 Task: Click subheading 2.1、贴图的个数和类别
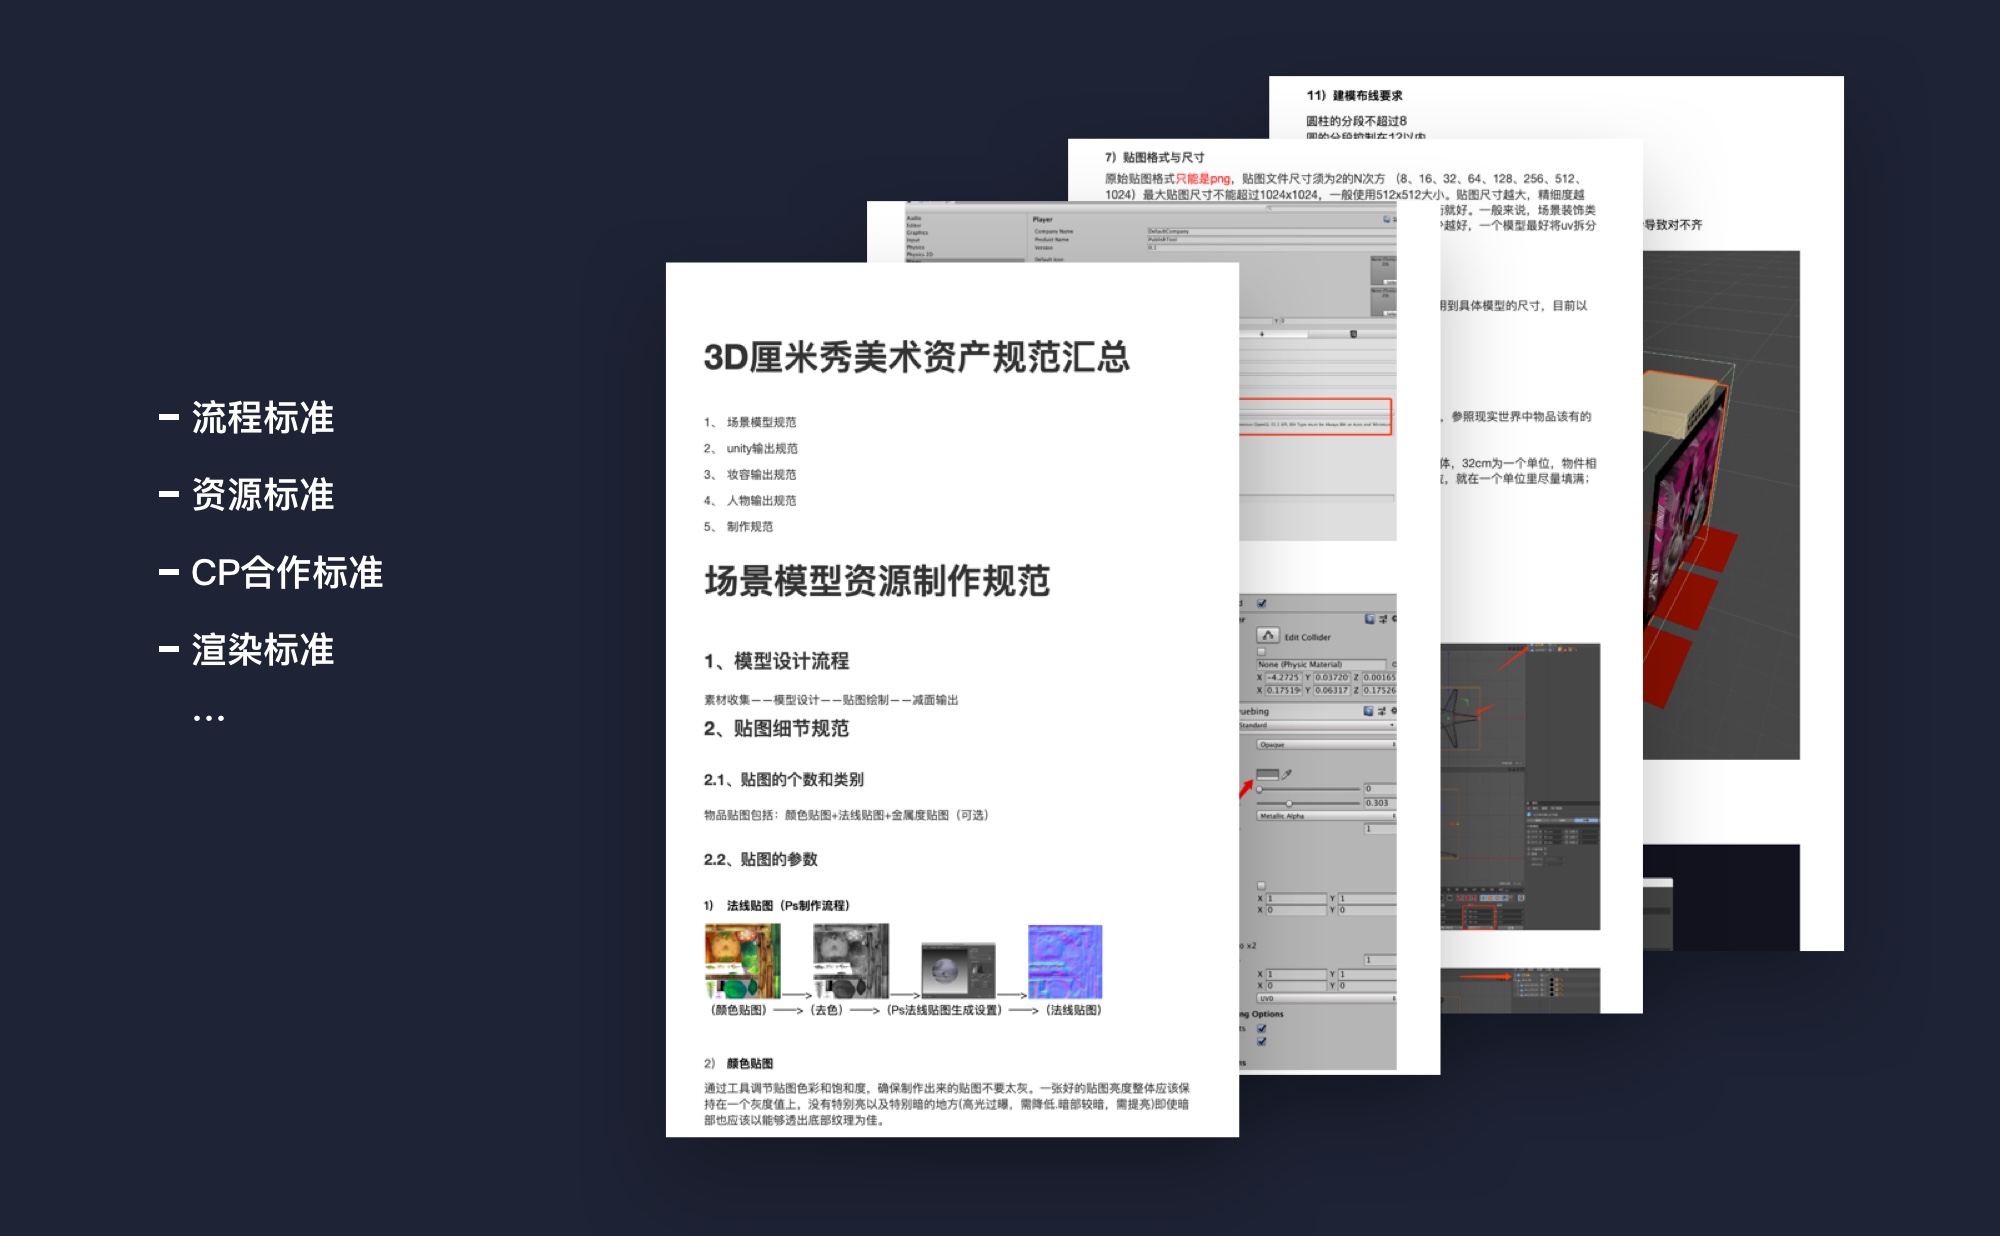tap(783, 779)
